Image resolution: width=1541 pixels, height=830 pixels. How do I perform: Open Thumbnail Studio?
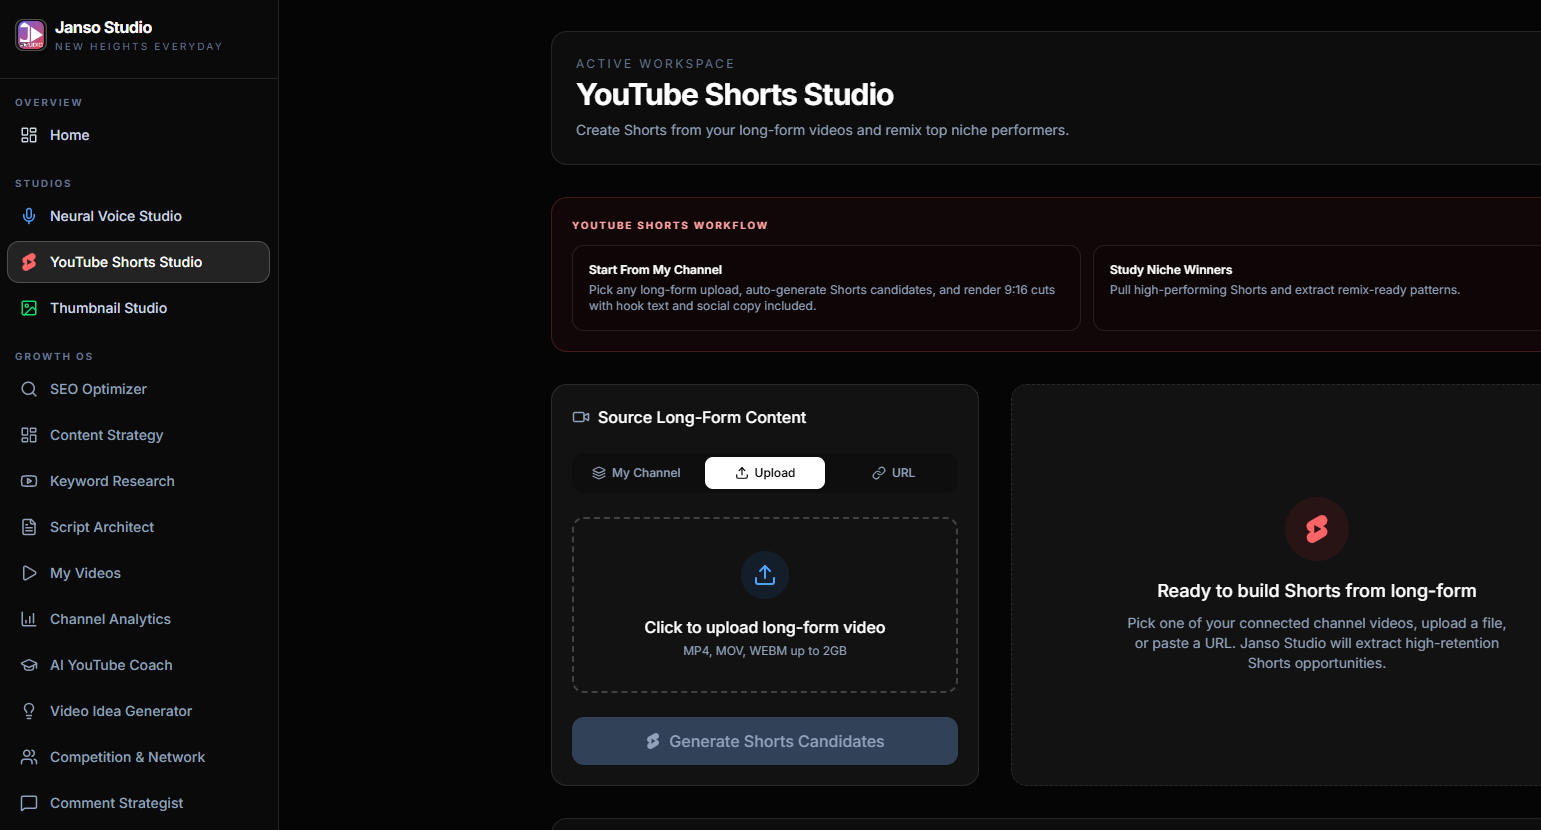point(138,308)
